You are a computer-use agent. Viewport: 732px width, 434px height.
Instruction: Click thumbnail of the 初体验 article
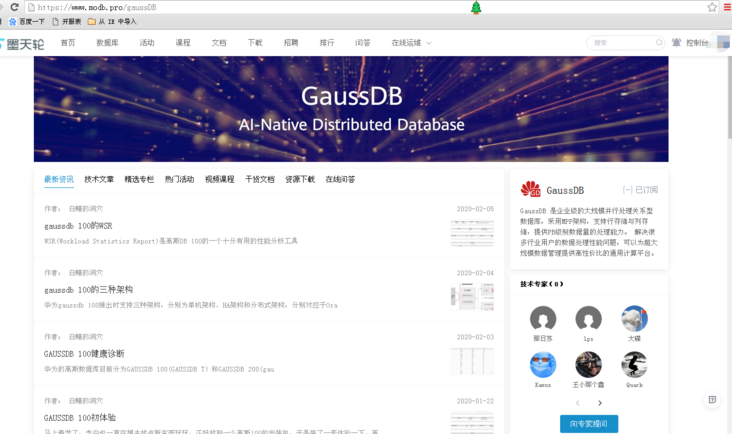pyautogui.click(x=472, y=422)
